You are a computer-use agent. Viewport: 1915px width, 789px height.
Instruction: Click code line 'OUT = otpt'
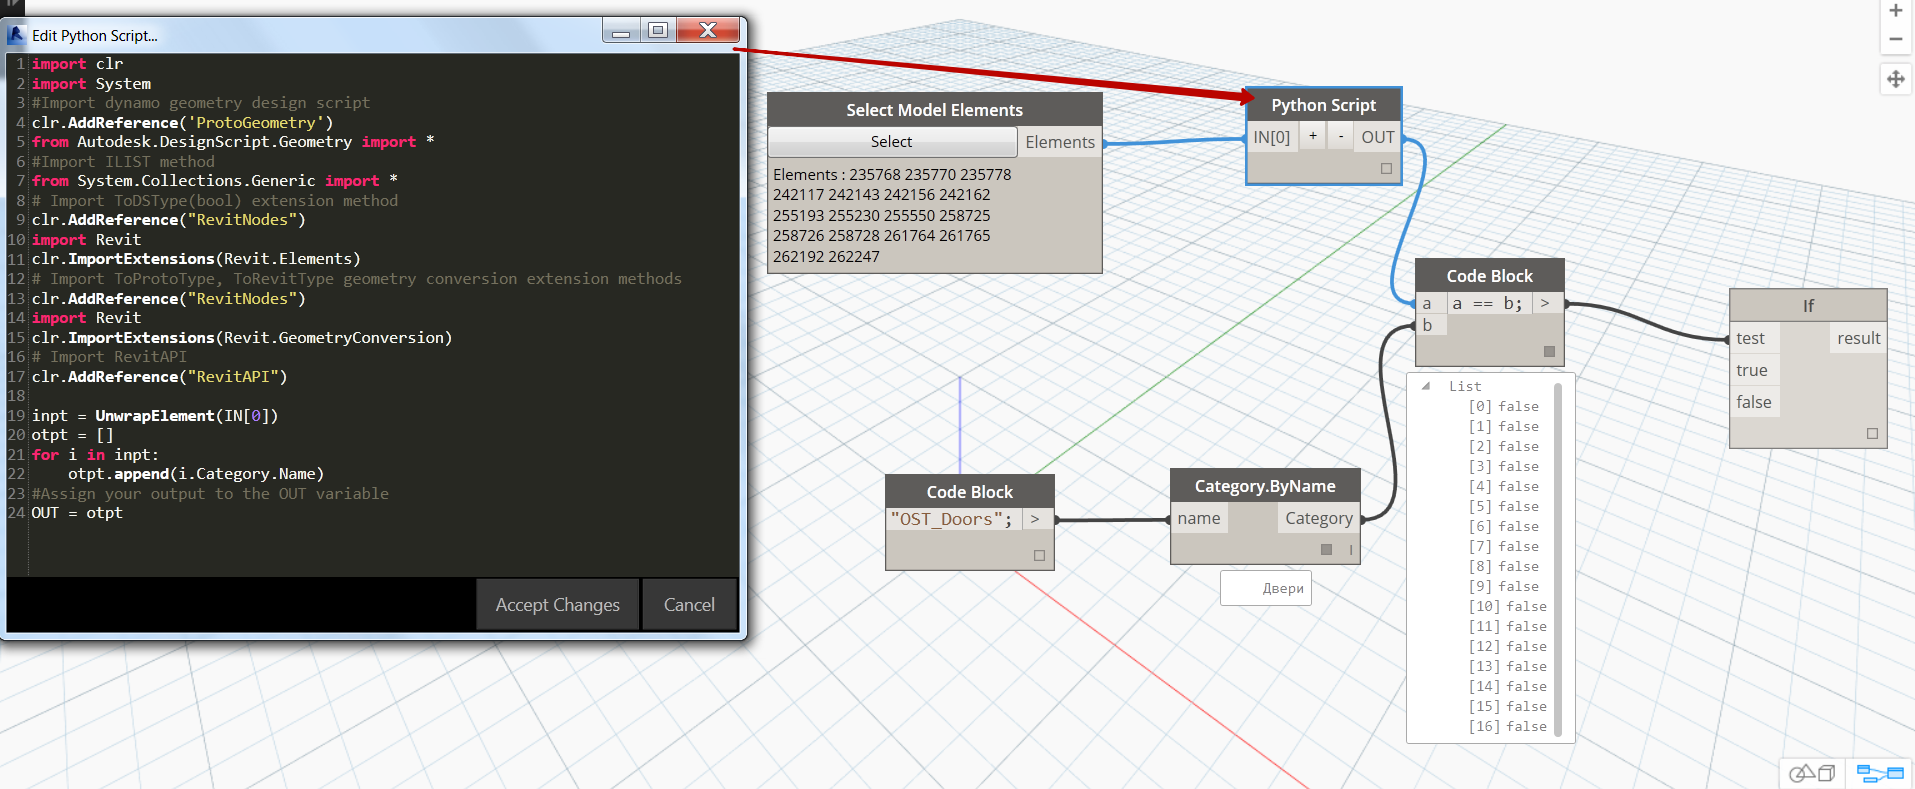pos(77,513)
